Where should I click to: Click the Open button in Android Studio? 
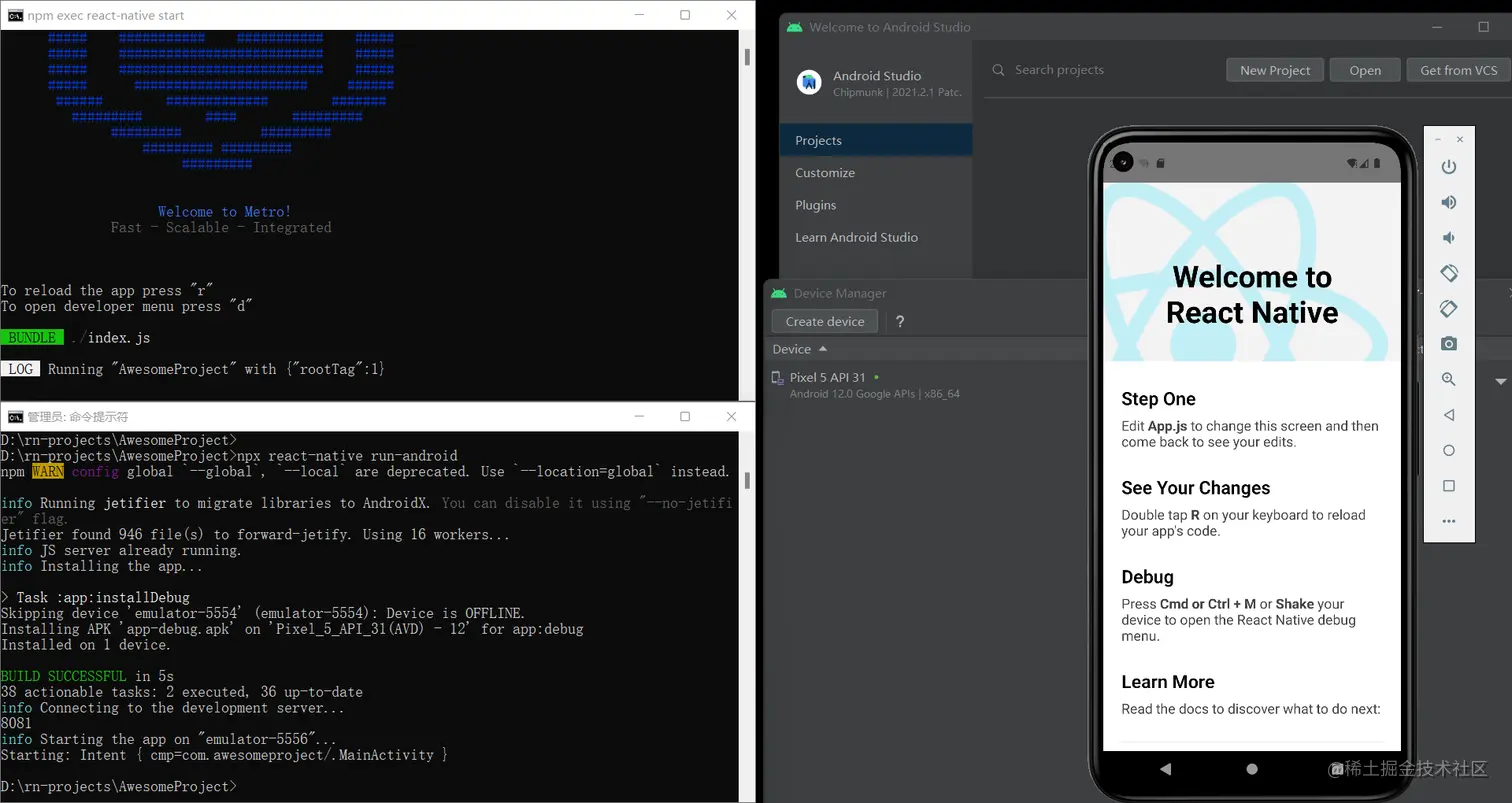click(1365, 70)
